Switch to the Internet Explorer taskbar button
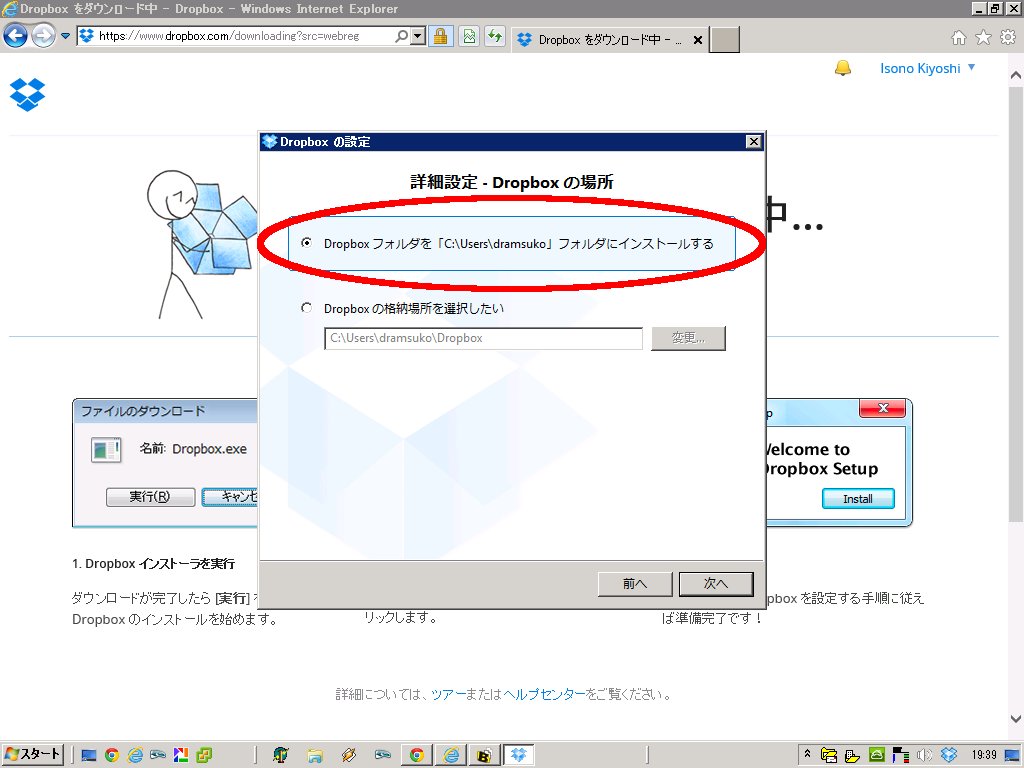1024x768 pixels. (451, 756)
